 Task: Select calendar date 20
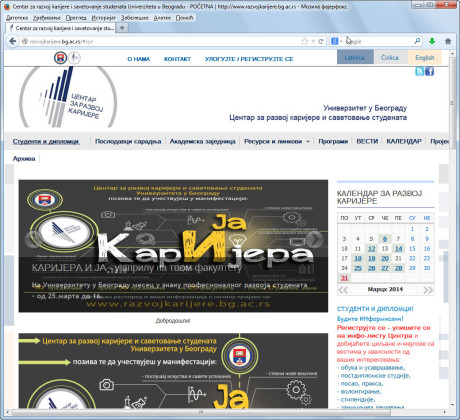pyautogui.click(x=385, y=258)
